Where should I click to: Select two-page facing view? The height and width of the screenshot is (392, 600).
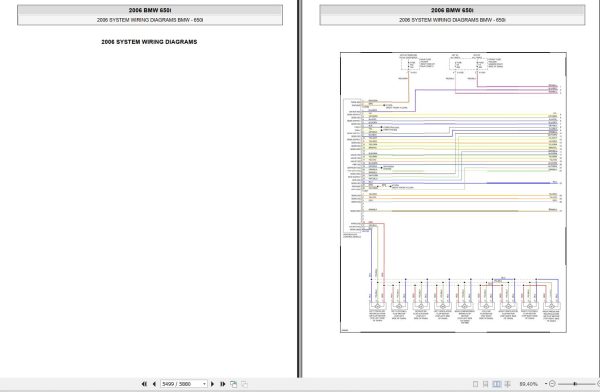pos(496,384)
